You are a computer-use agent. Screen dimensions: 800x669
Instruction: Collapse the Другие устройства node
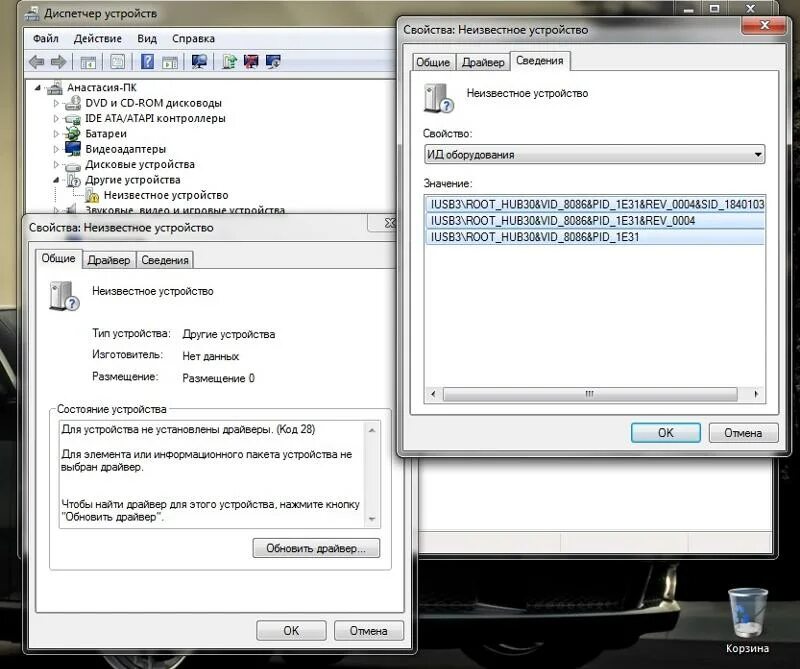click(x=56, y=180)
